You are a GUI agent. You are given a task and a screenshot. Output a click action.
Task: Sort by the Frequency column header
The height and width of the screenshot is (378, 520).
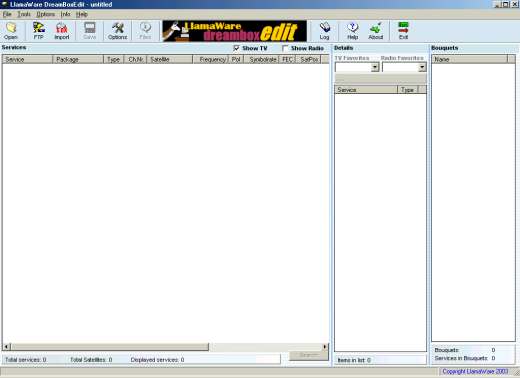coord(210,59)
